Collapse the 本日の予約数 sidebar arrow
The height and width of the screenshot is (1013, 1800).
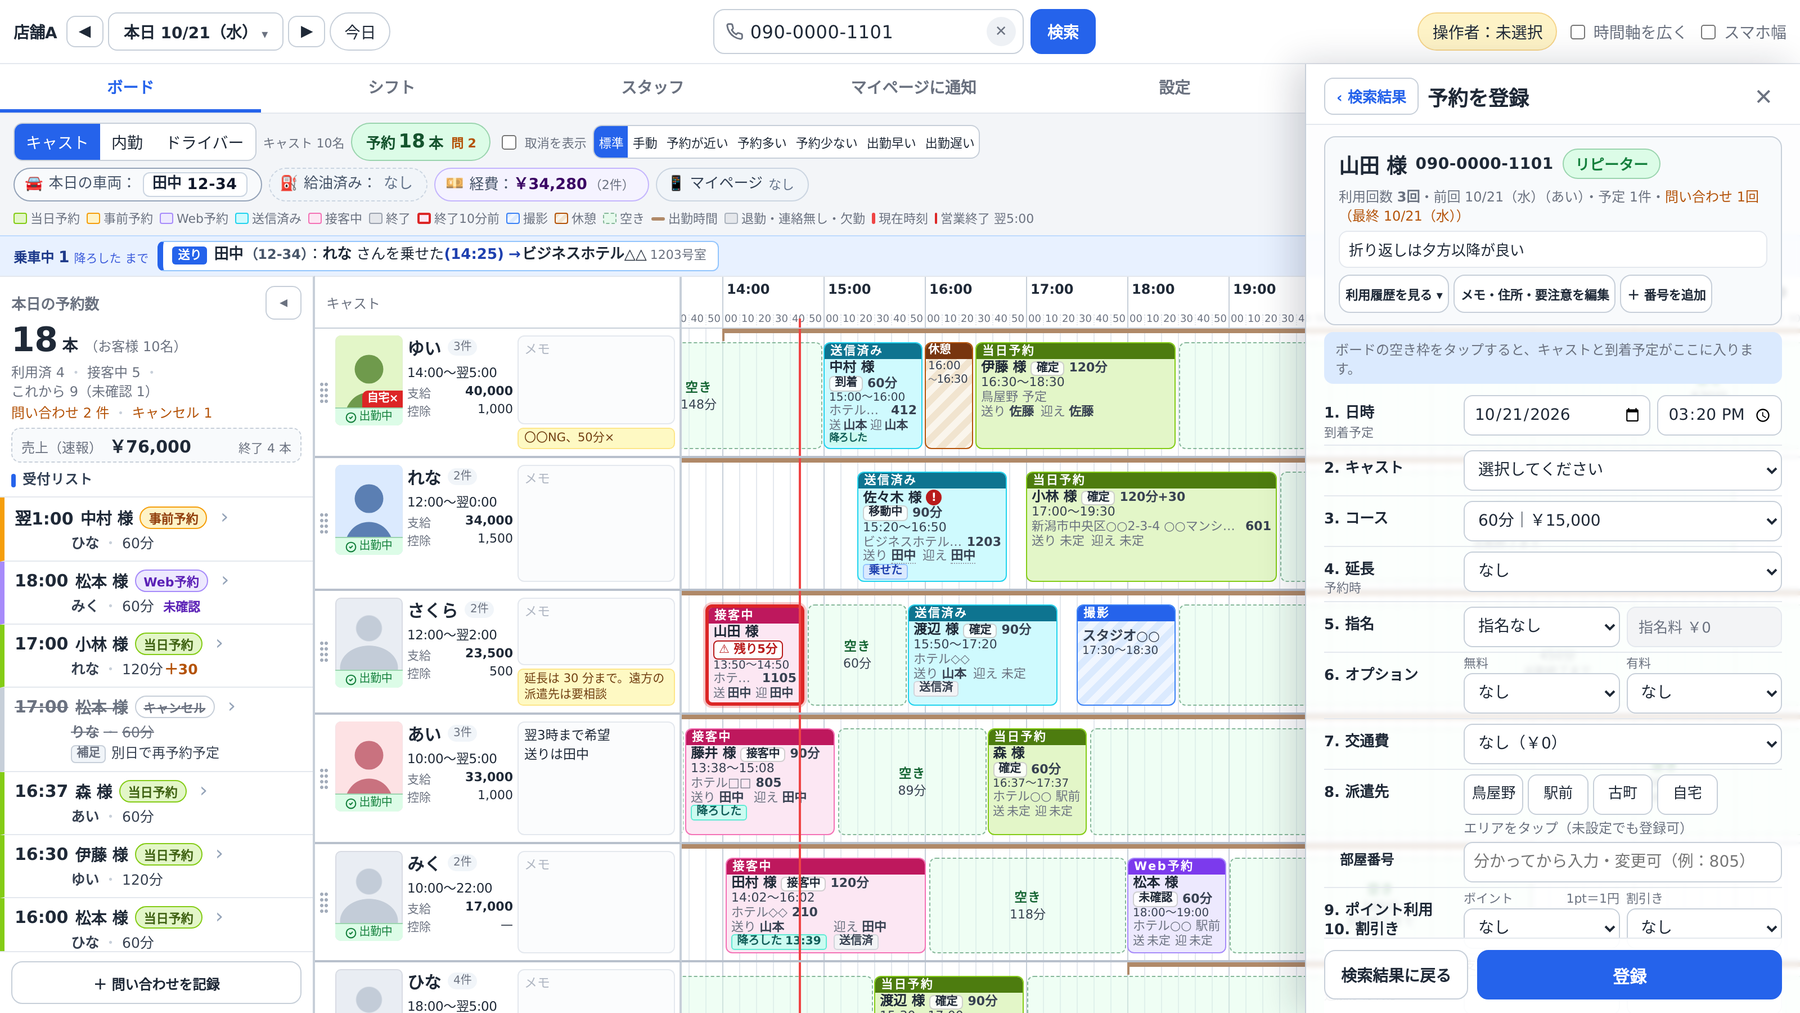click(x=283, y=303)
